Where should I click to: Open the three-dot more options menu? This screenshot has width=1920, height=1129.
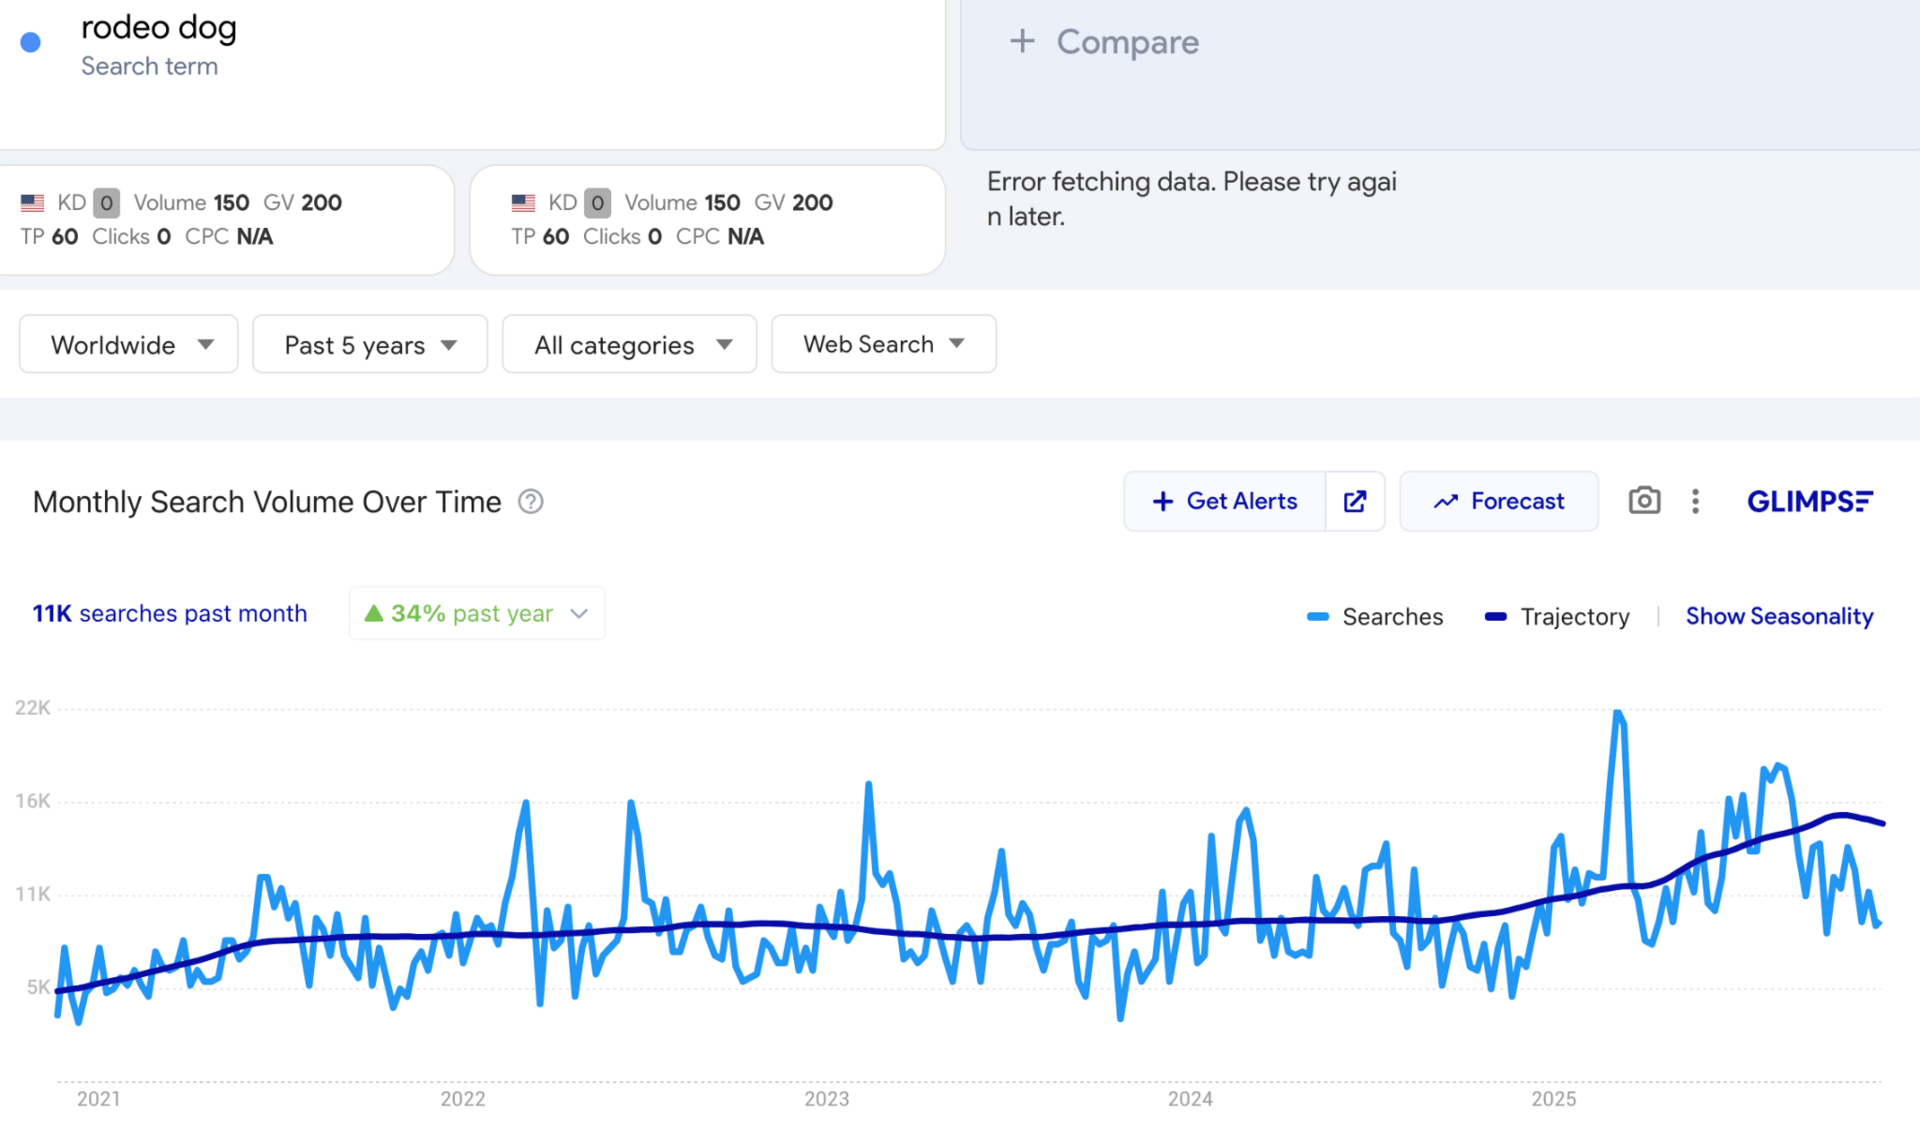1695,501
